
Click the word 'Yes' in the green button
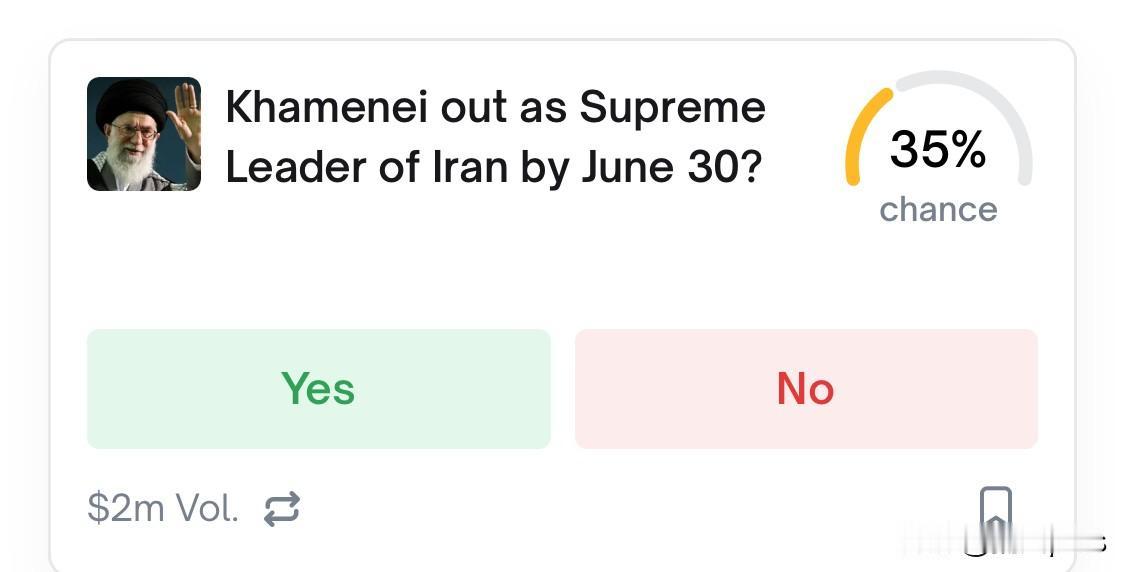tap(318, 388)
